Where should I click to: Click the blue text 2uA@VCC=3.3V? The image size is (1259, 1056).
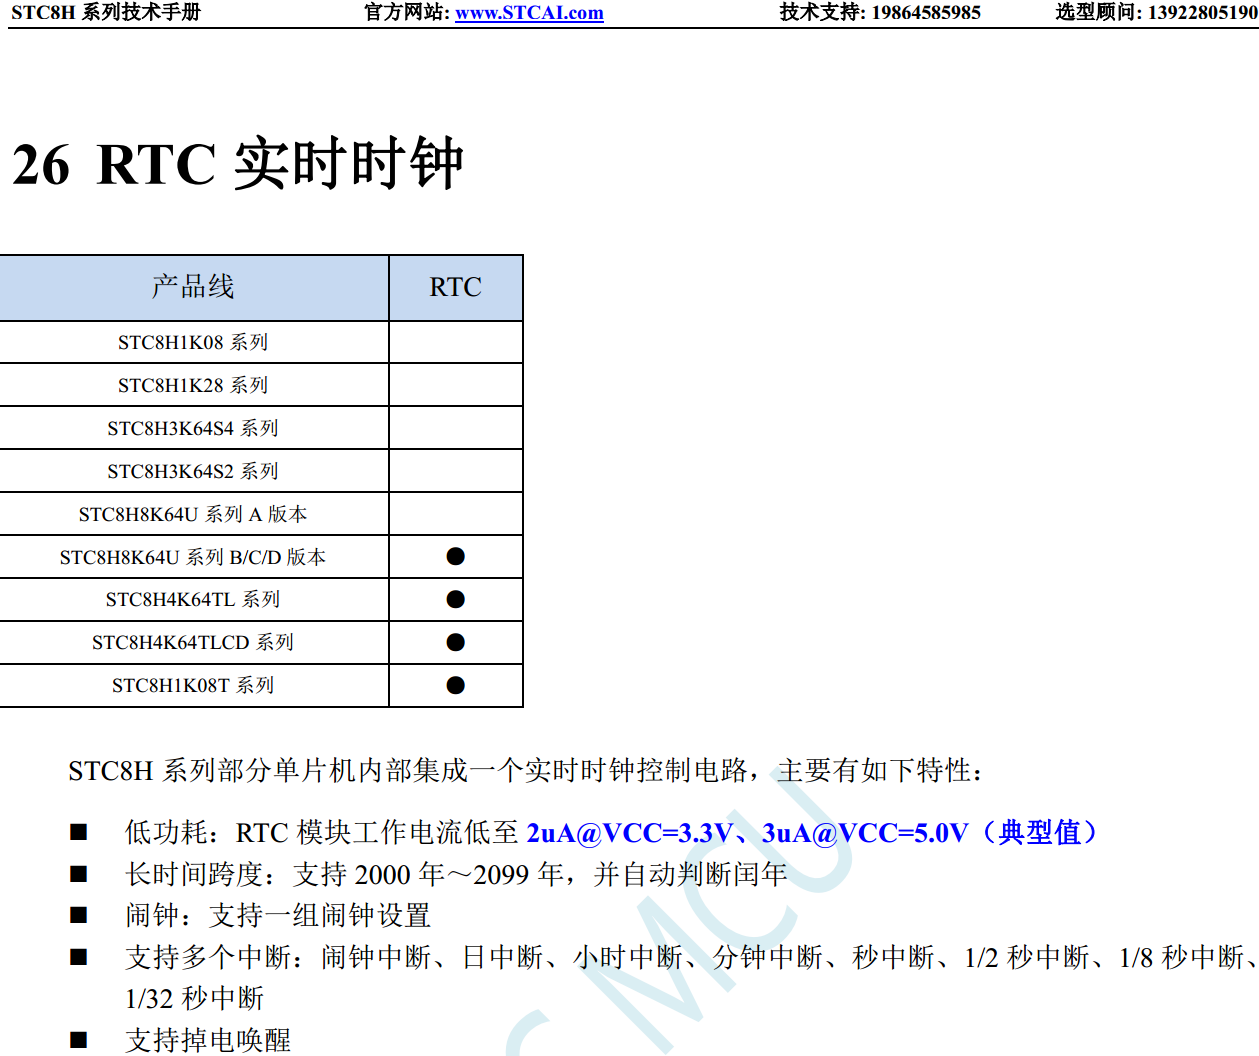point(630,833)
